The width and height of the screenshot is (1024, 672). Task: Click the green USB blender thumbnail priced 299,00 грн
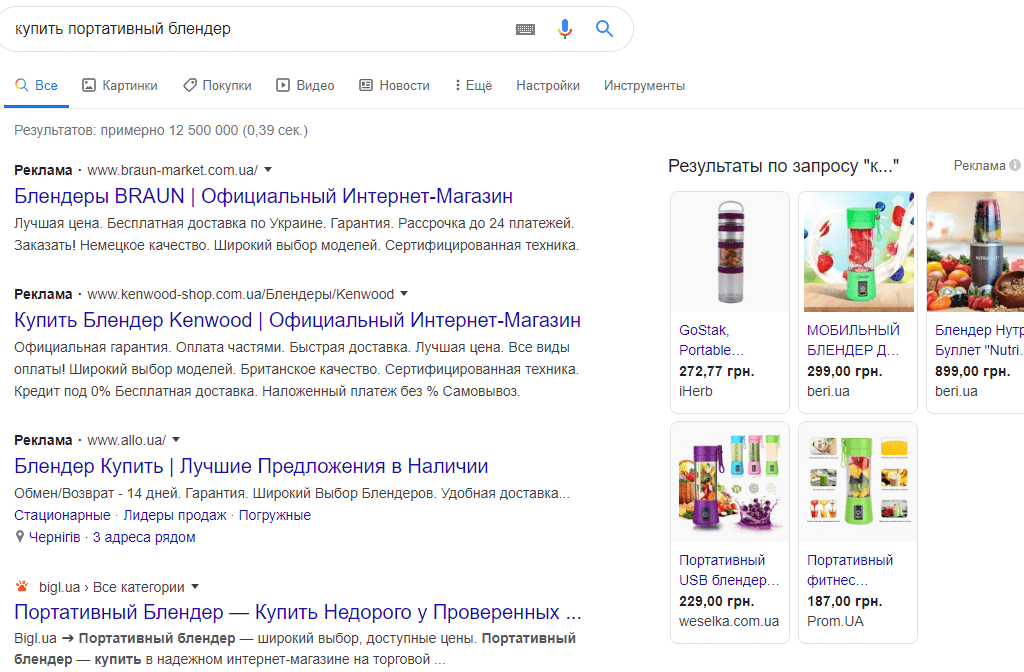click(857, 252)
